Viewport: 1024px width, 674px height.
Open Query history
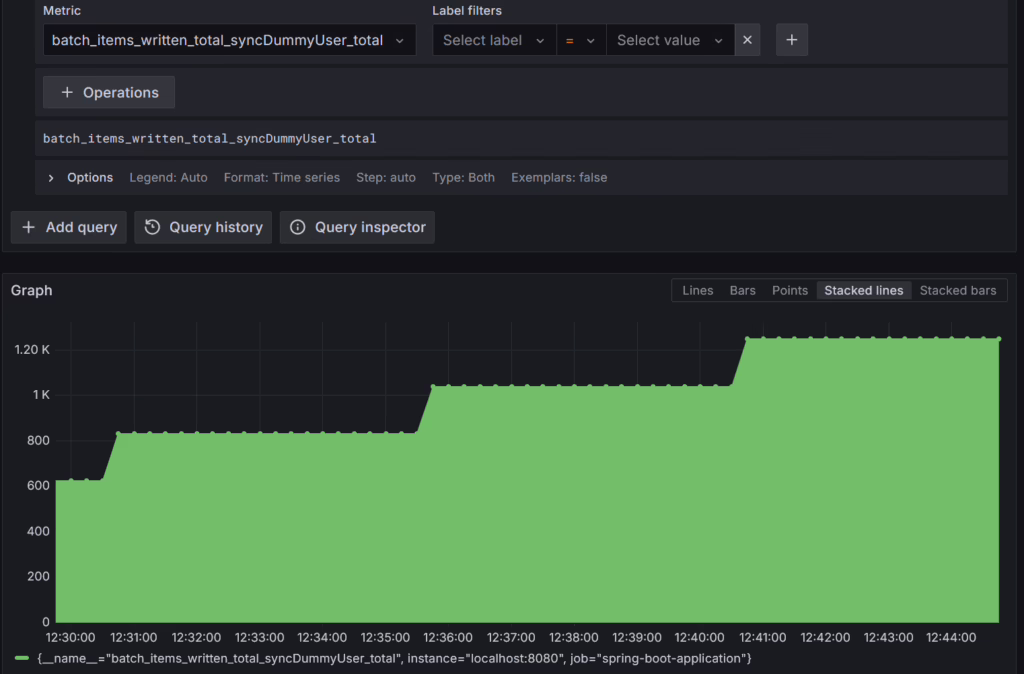203,227
